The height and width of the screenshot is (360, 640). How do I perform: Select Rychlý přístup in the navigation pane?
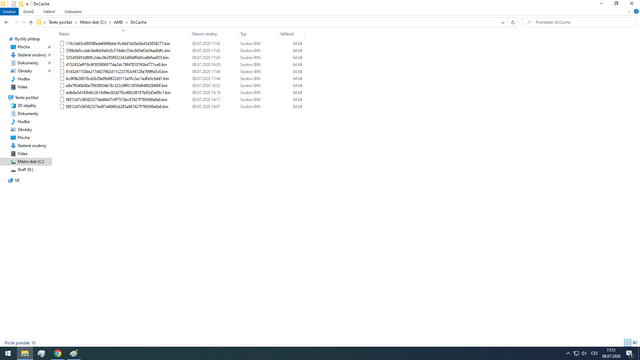[27, 39]
